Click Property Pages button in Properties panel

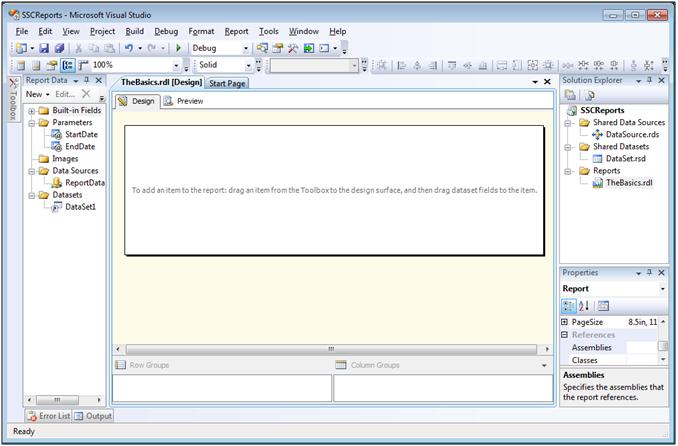tap(603, 306)
